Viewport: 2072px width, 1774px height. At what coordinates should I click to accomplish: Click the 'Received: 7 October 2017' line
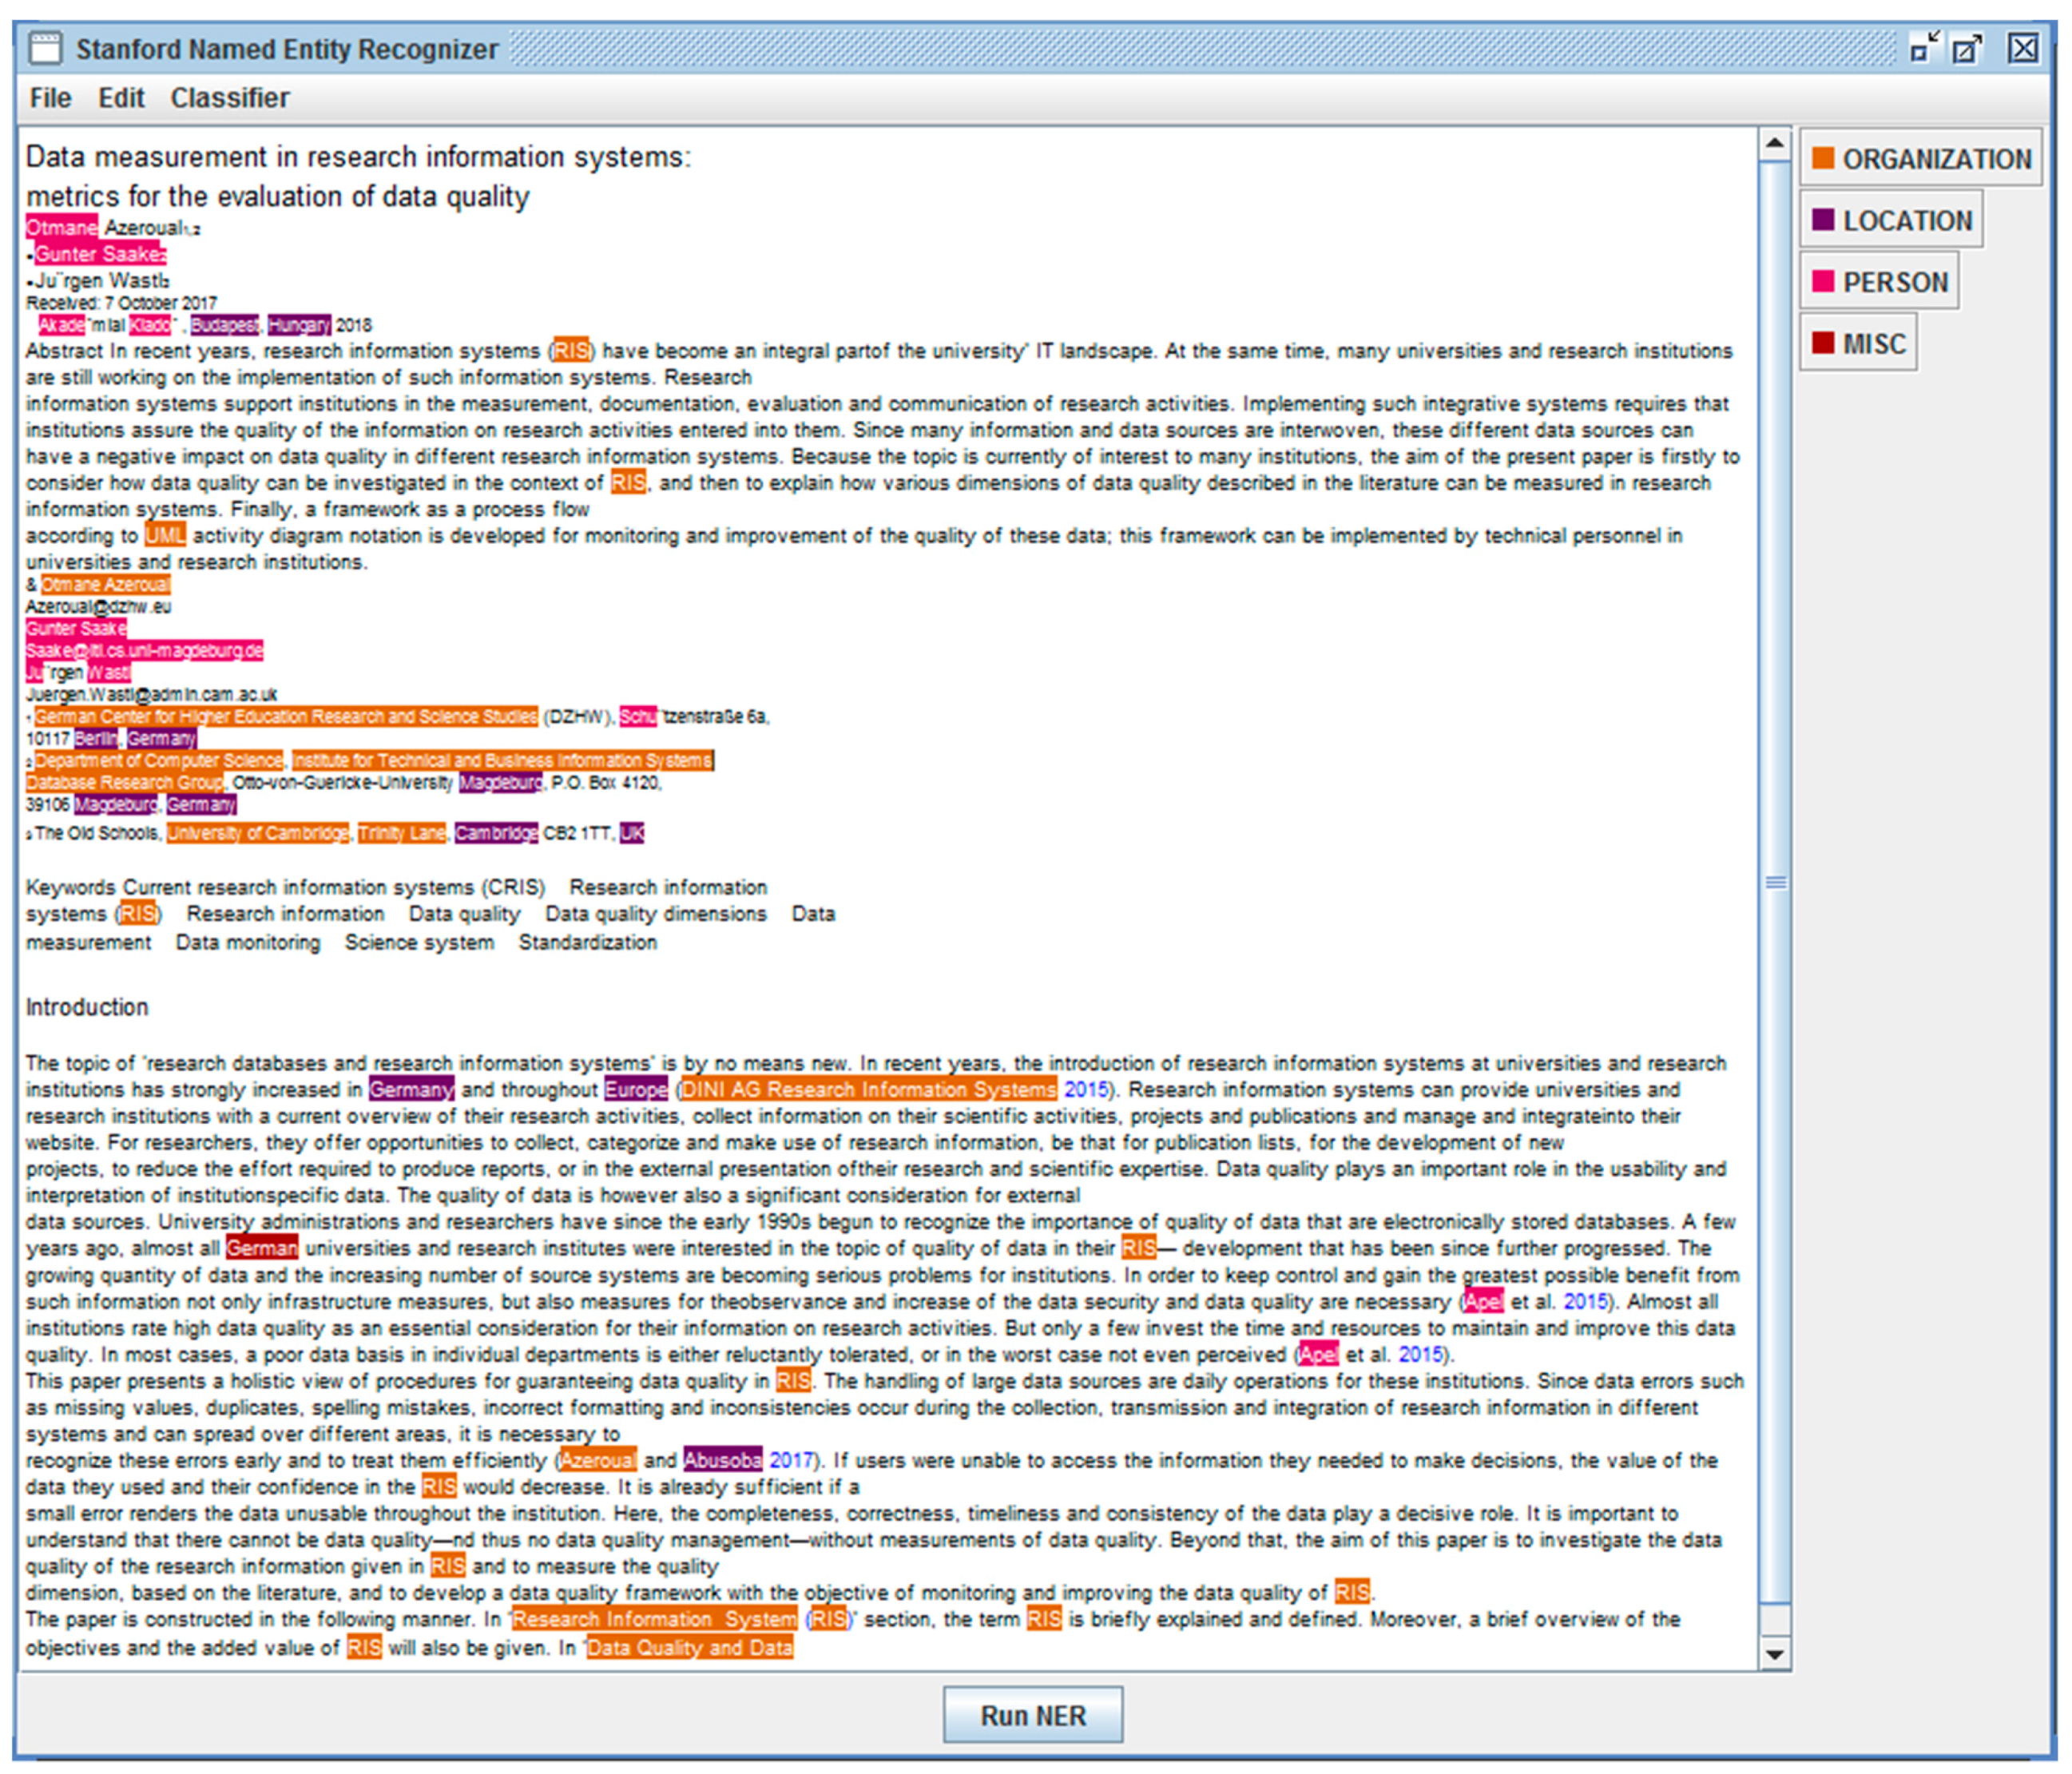(121, 302)
